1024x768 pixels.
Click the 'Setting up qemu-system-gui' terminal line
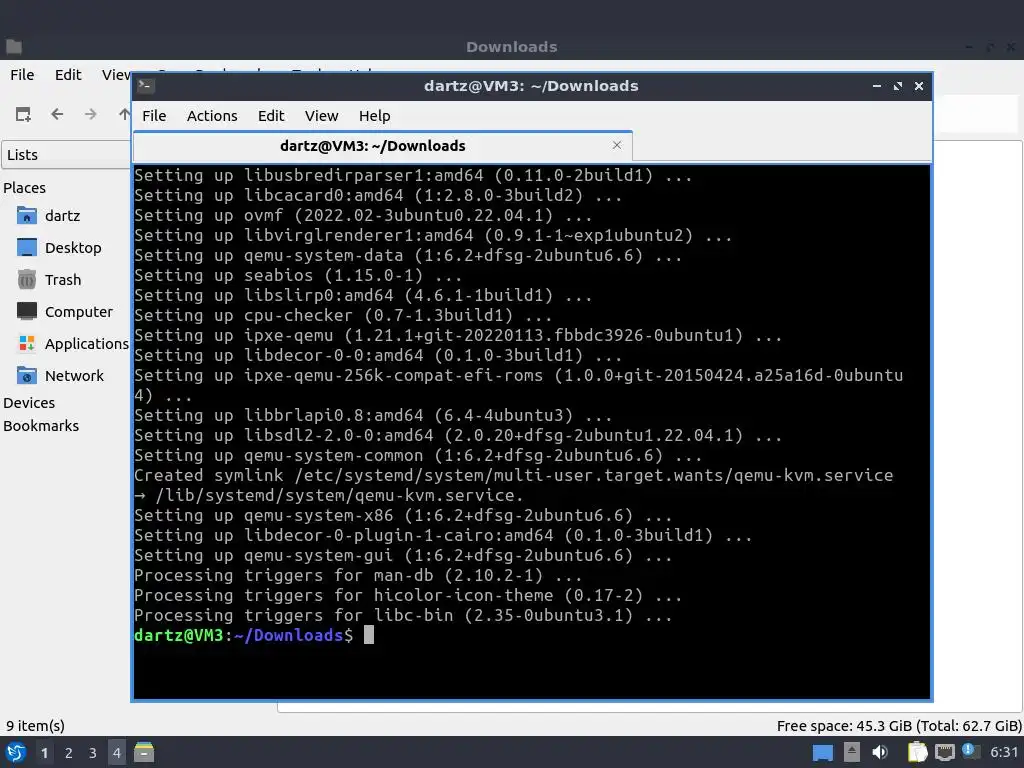click(403, 555)
